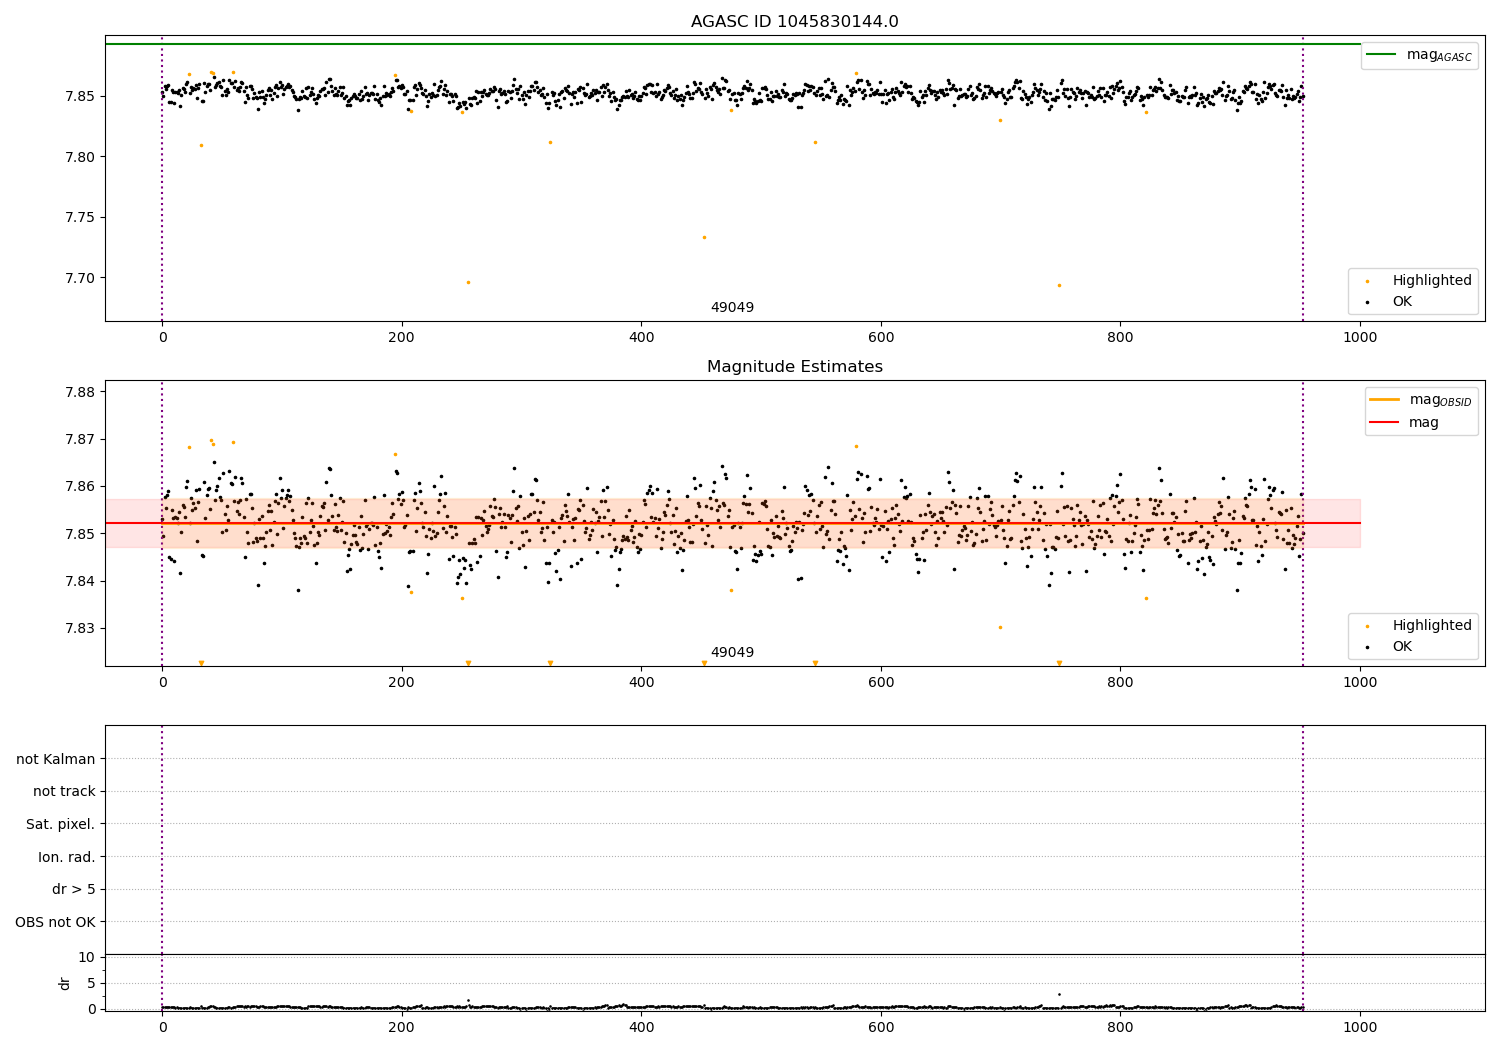1500x1050 pixels.
Task: Click orange triangle marker near x=750 in middle plot
Action: coord(1059,663)
